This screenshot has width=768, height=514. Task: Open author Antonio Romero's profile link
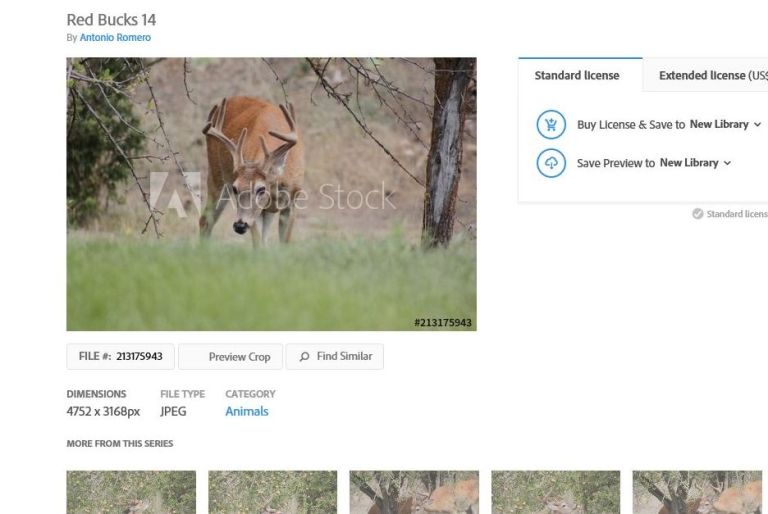click(115, 38)
